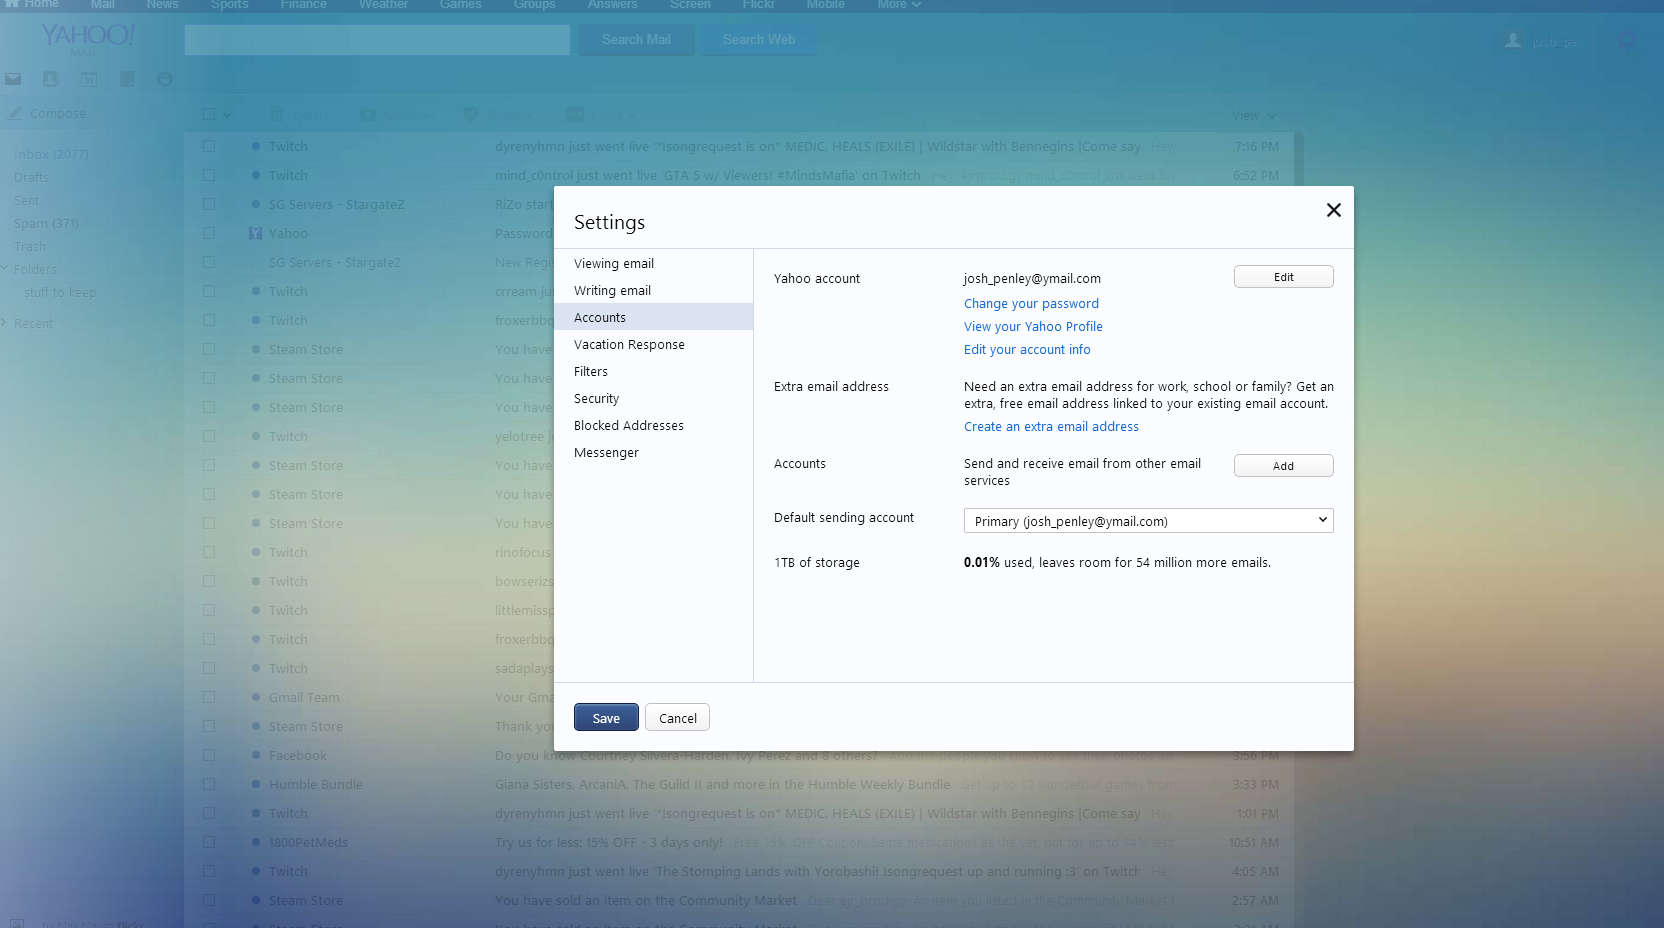Click the Yahoo Mail logo
The width and height of the screenshot is (1664, 928).
(x=87, y=38)
